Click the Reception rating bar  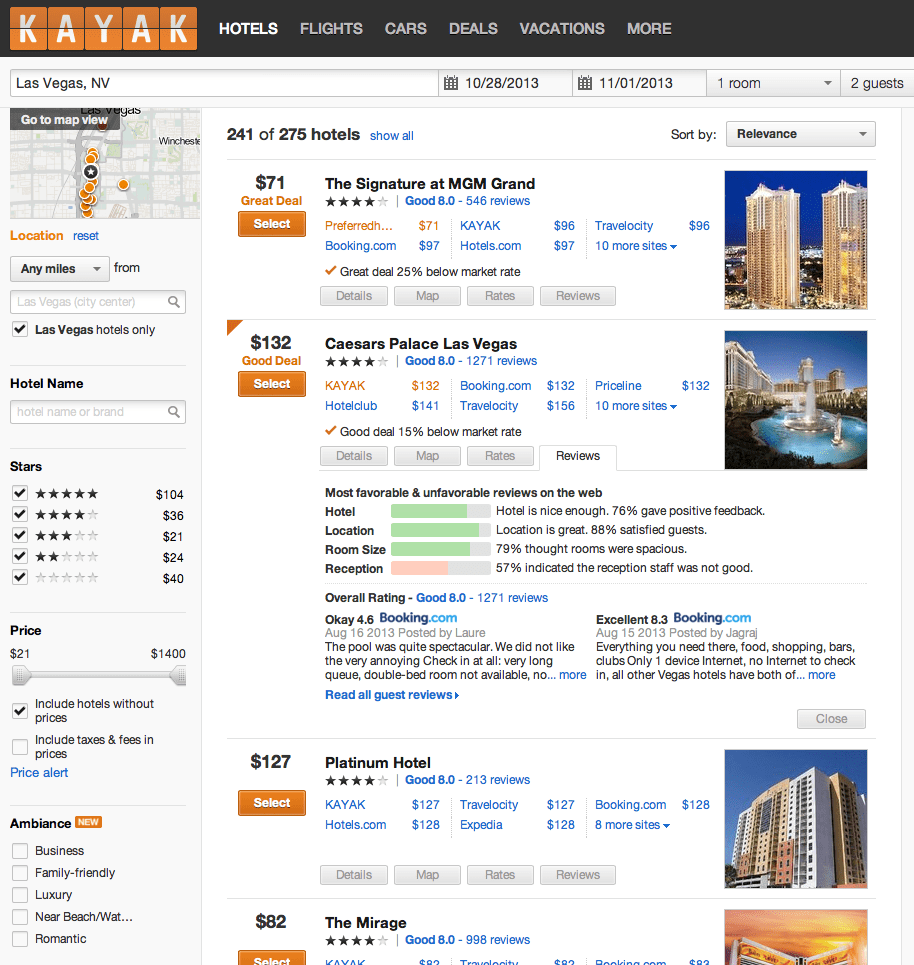(x=441, y=568)
